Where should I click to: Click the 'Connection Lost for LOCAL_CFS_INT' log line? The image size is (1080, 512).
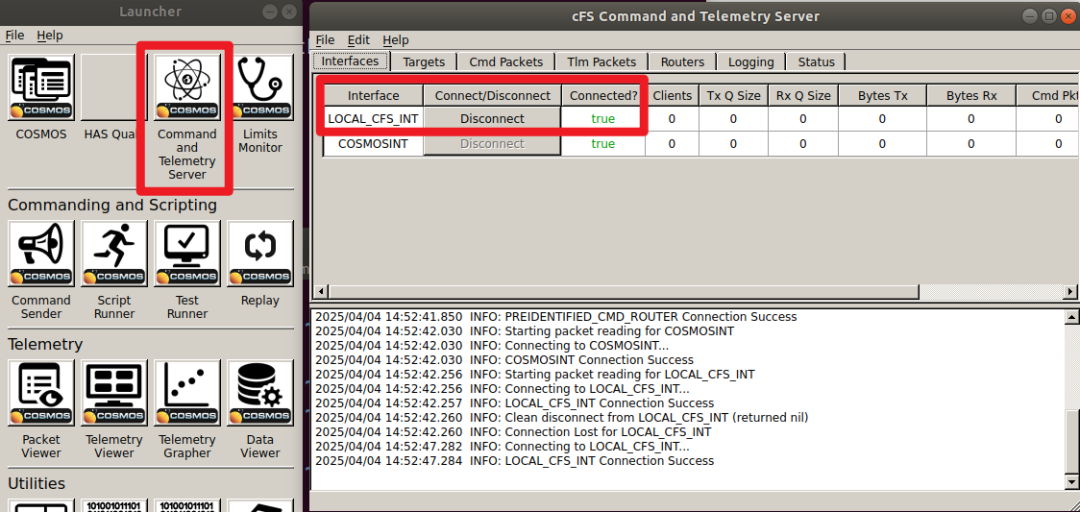click(513, 432)
